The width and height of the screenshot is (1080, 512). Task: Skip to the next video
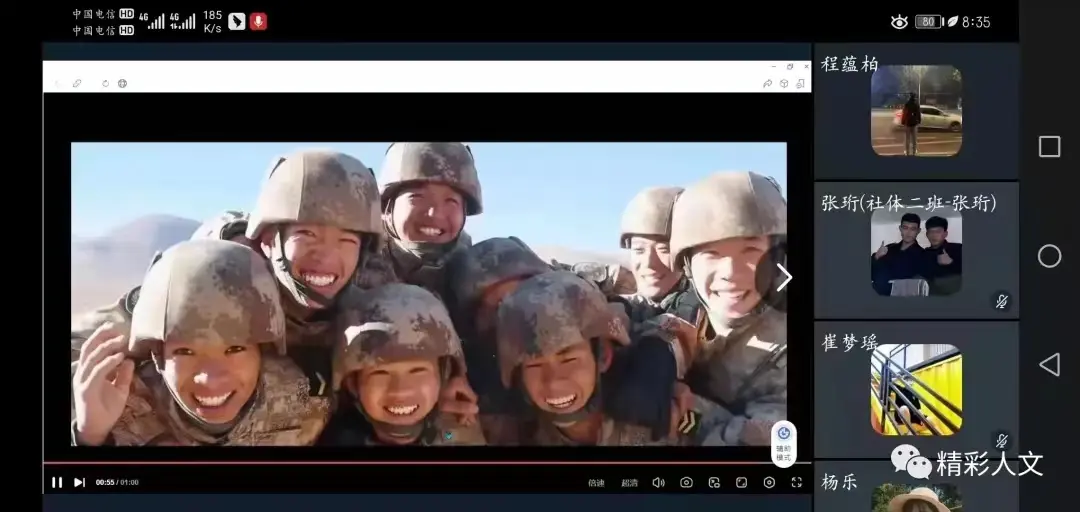pyautogui.click(x=80, y=482)
